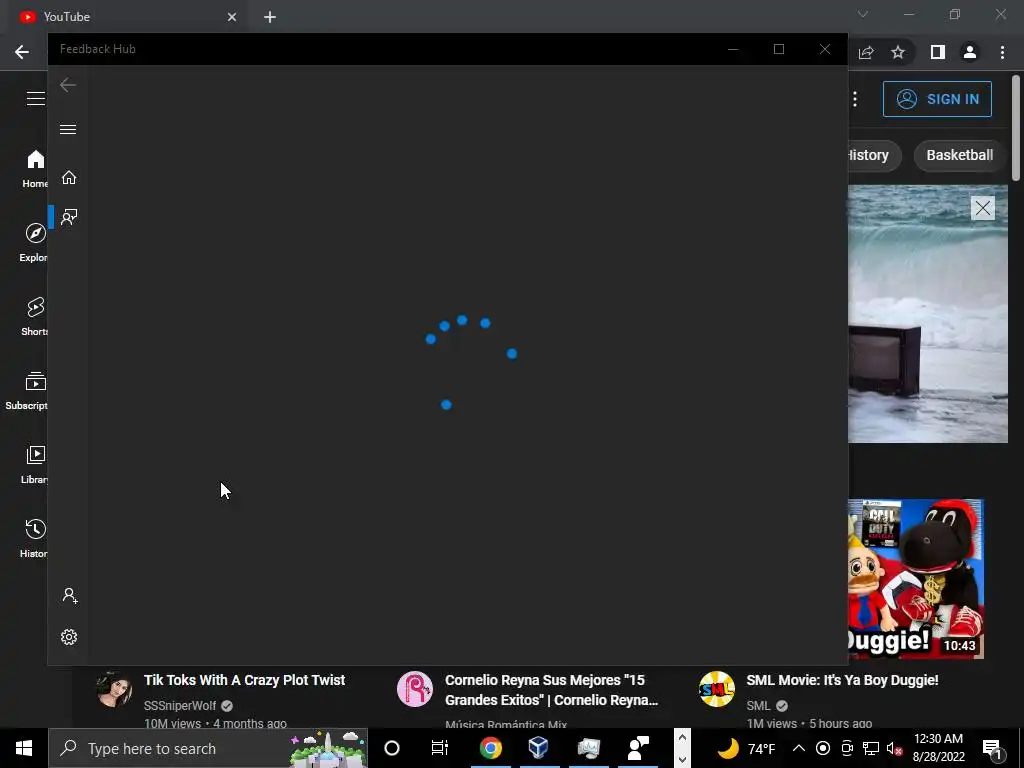Open YouTube Subscriptions section
The height and width of the screenshot is (768, 1024).
tap(27, 391)
